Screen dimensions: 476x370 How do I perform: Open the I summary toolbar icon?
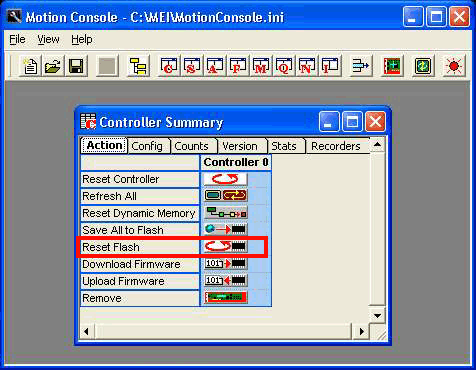(330, 65)
